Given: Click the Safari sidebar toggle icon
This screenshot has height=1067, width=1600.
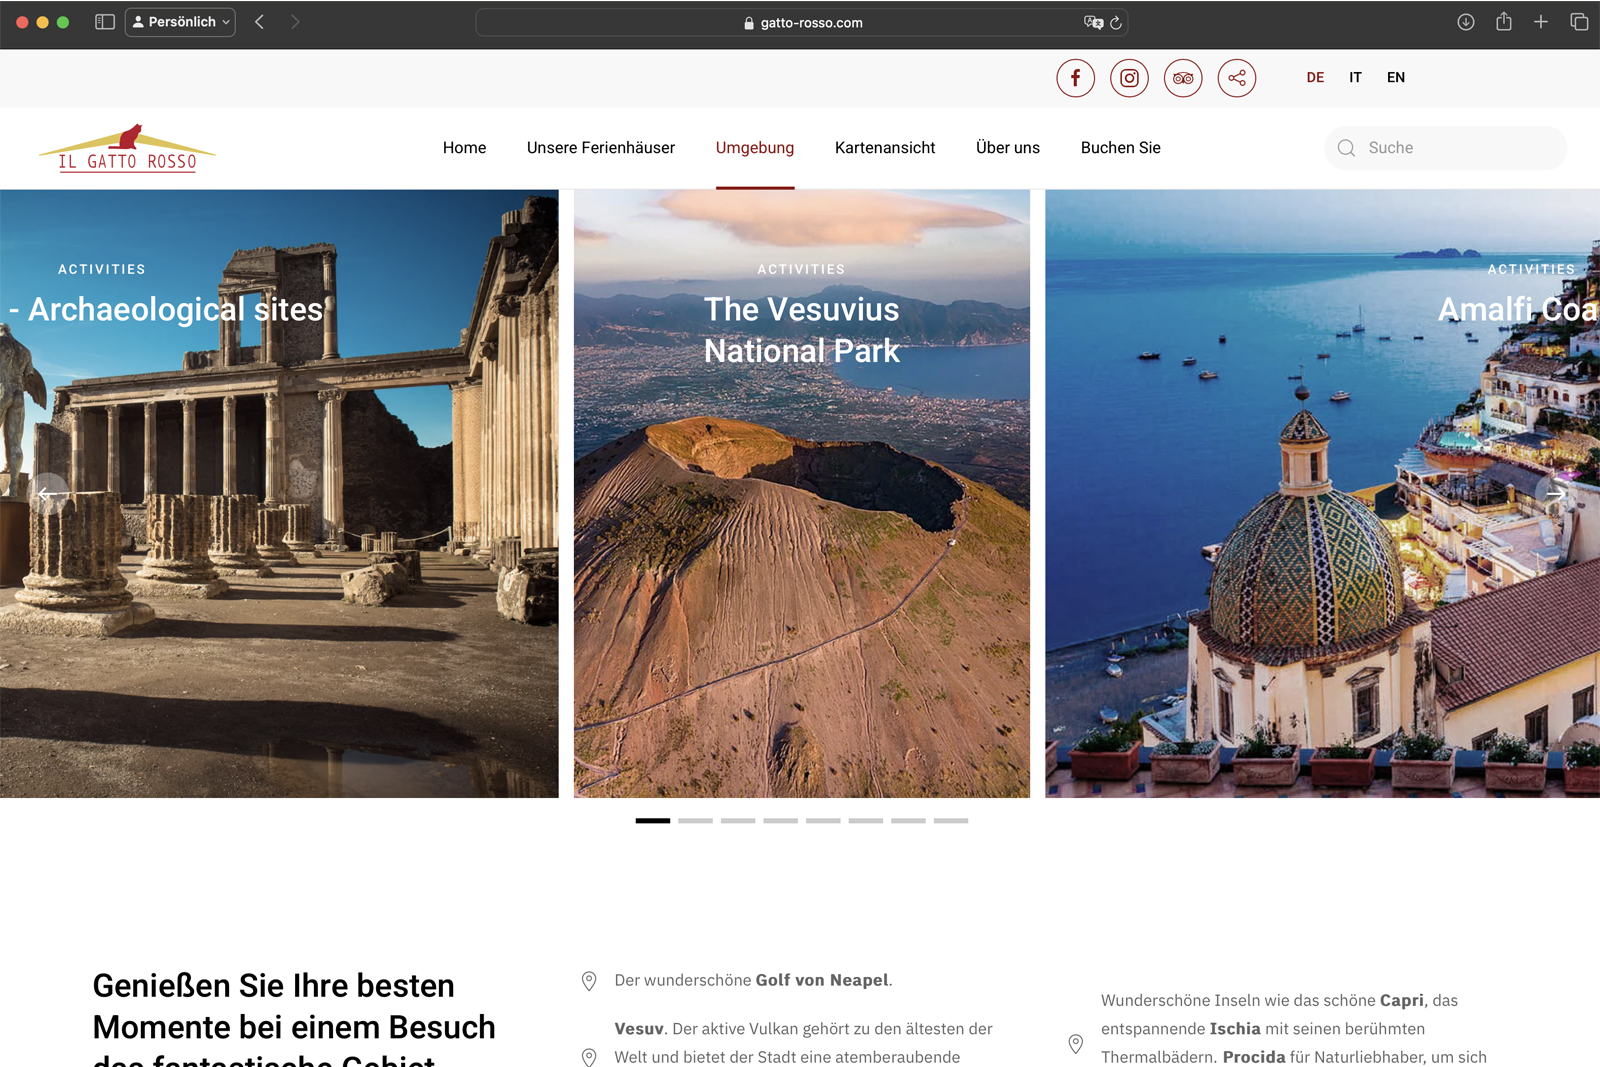Looking at the screenshot, I should pyautogui.click(x=105, y=22).
